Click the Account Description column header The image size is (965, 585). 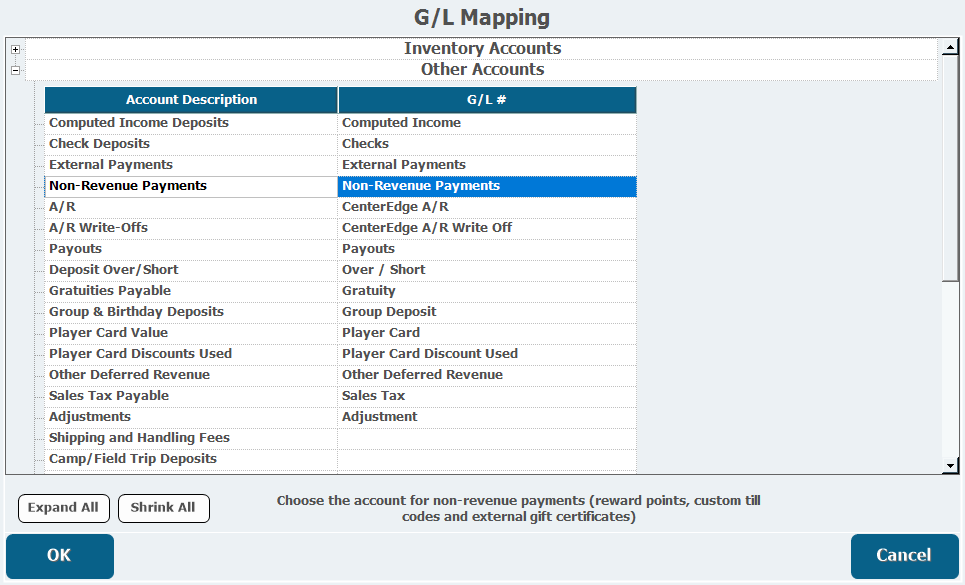pyautogui.click(x=191, y=100)
